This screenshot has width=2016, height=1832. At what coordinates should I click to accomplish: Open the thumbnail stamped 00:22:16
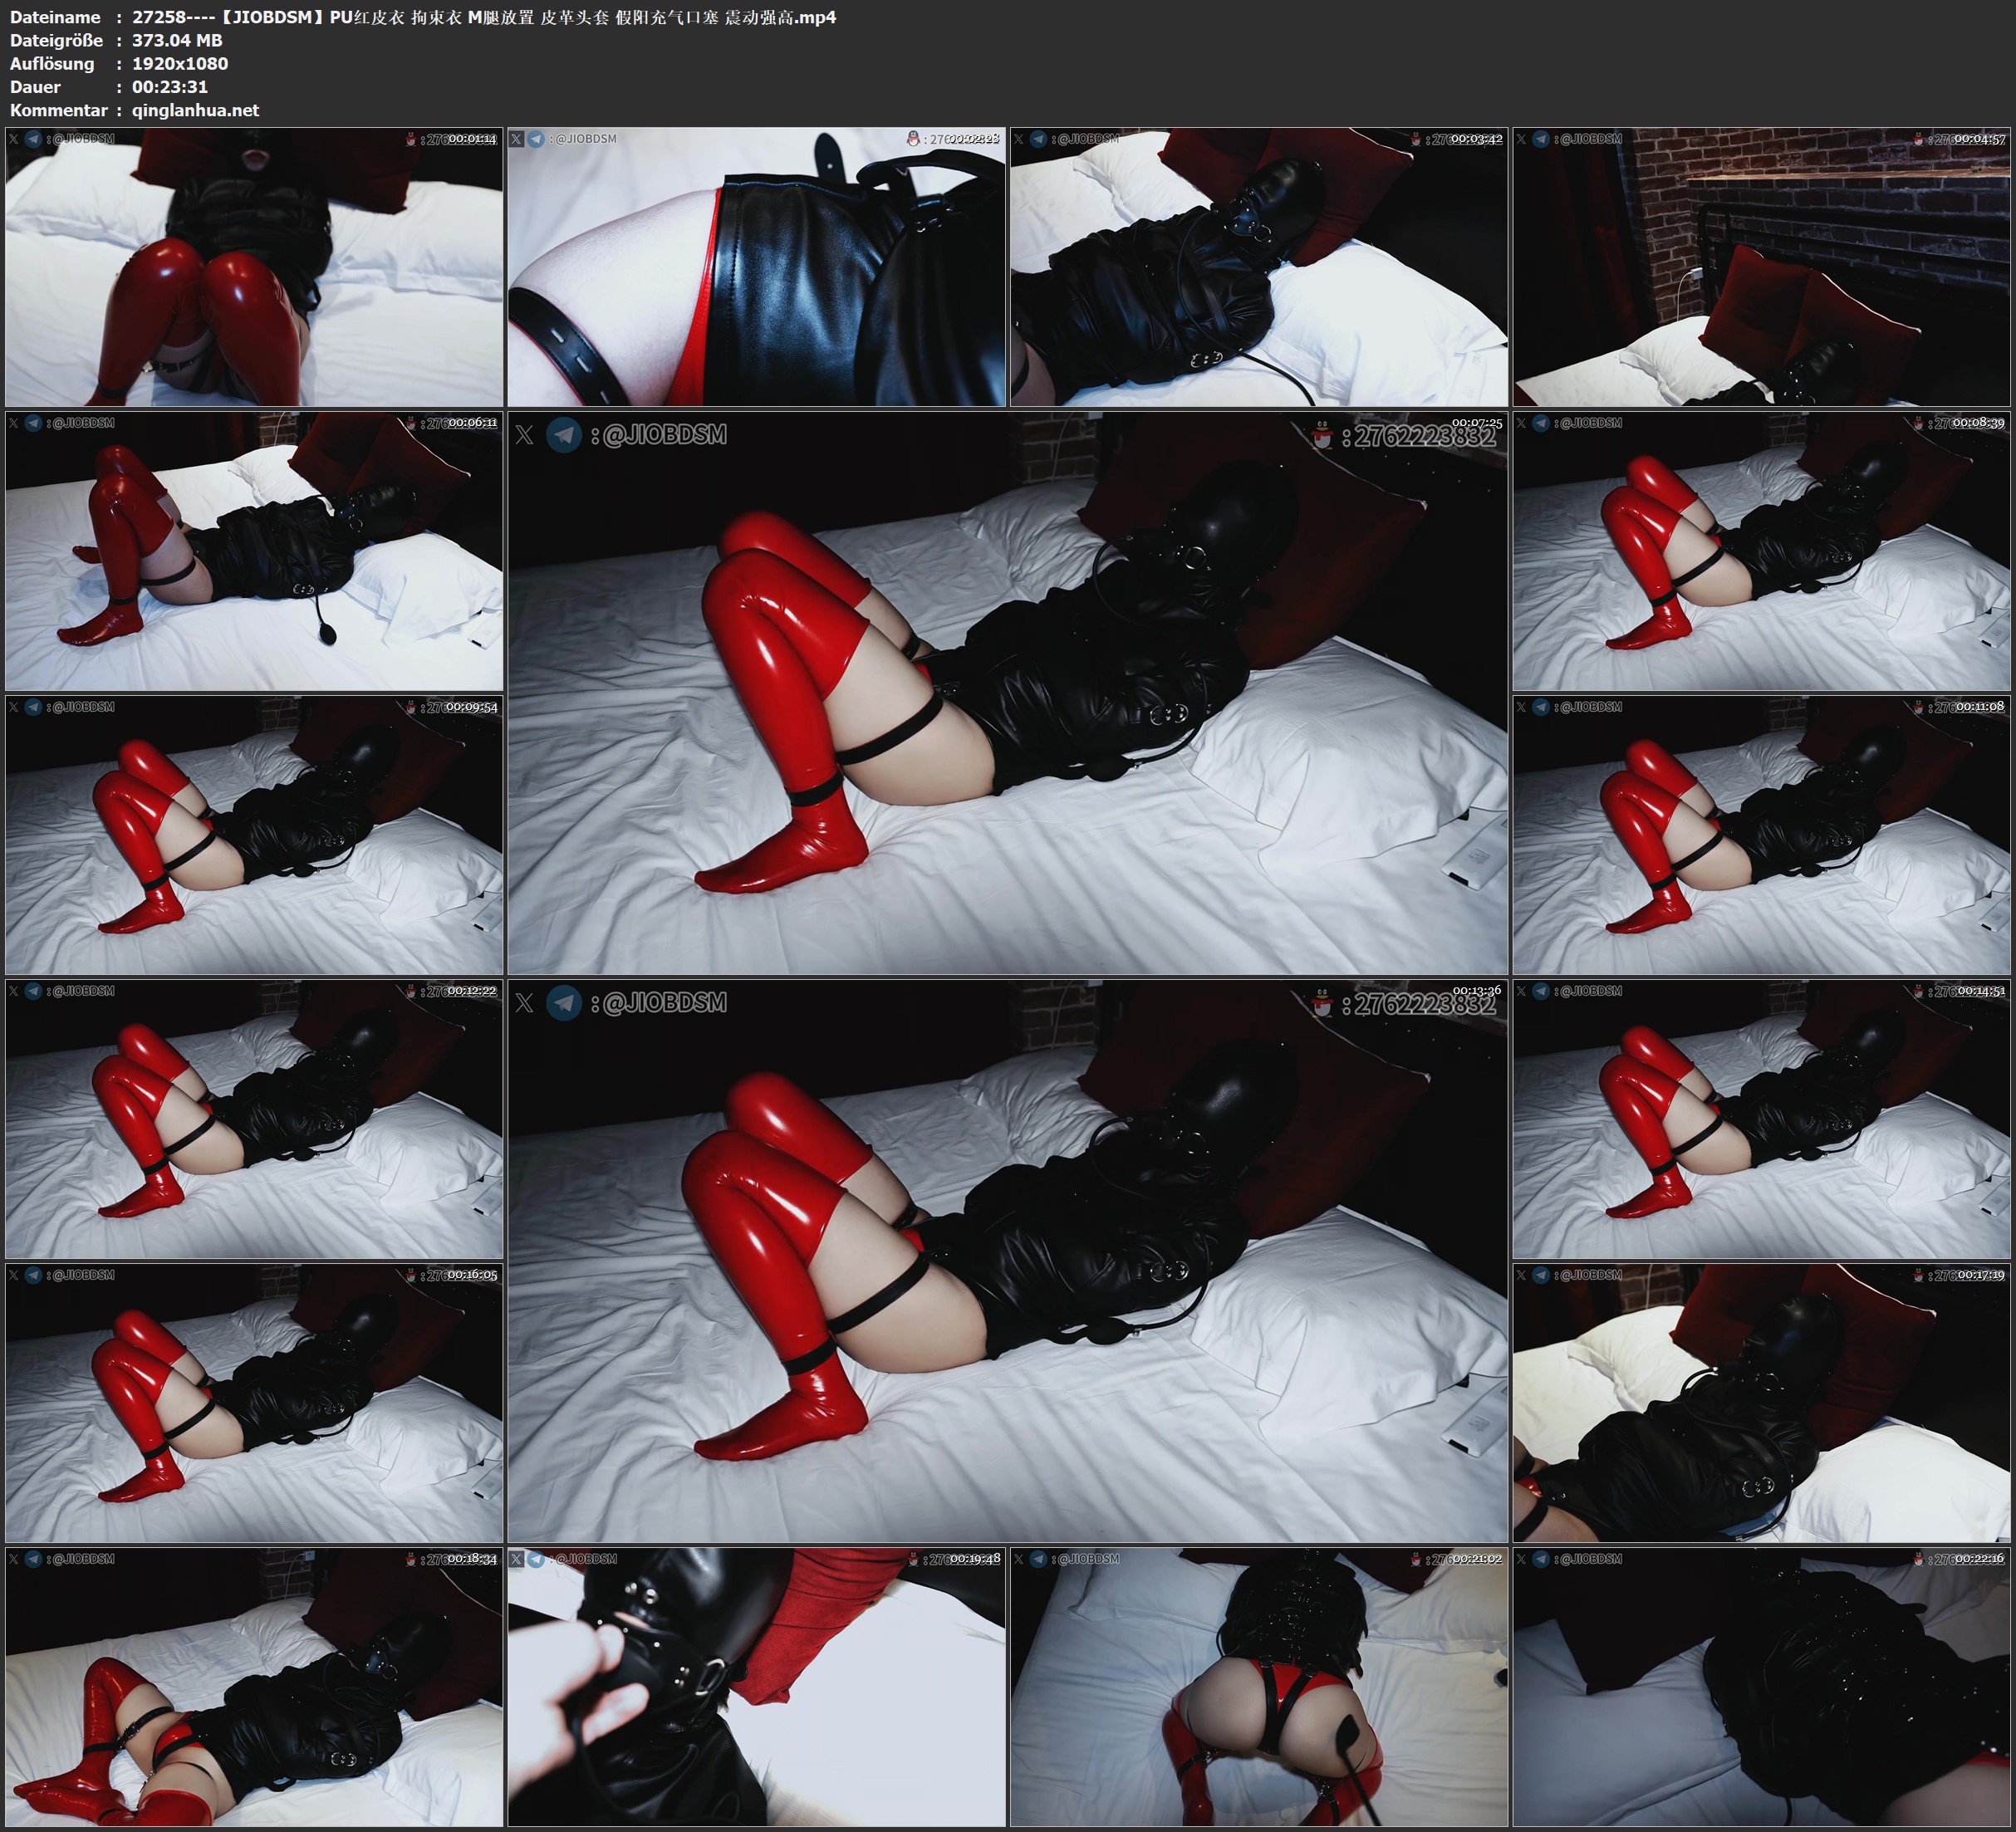[x=1761, y=1687]
